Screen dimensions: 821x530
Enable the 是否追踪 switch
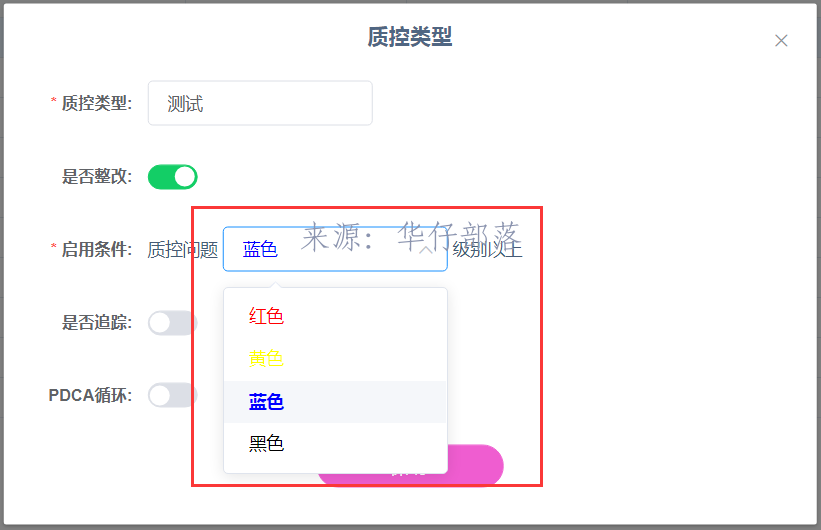(x=172, y=323)
